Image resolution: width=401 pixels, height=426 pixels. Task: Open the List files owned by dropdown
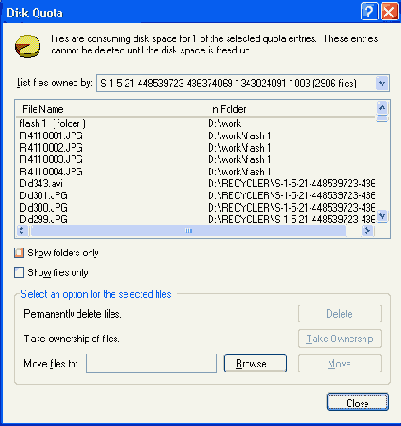tap(382, 83)
